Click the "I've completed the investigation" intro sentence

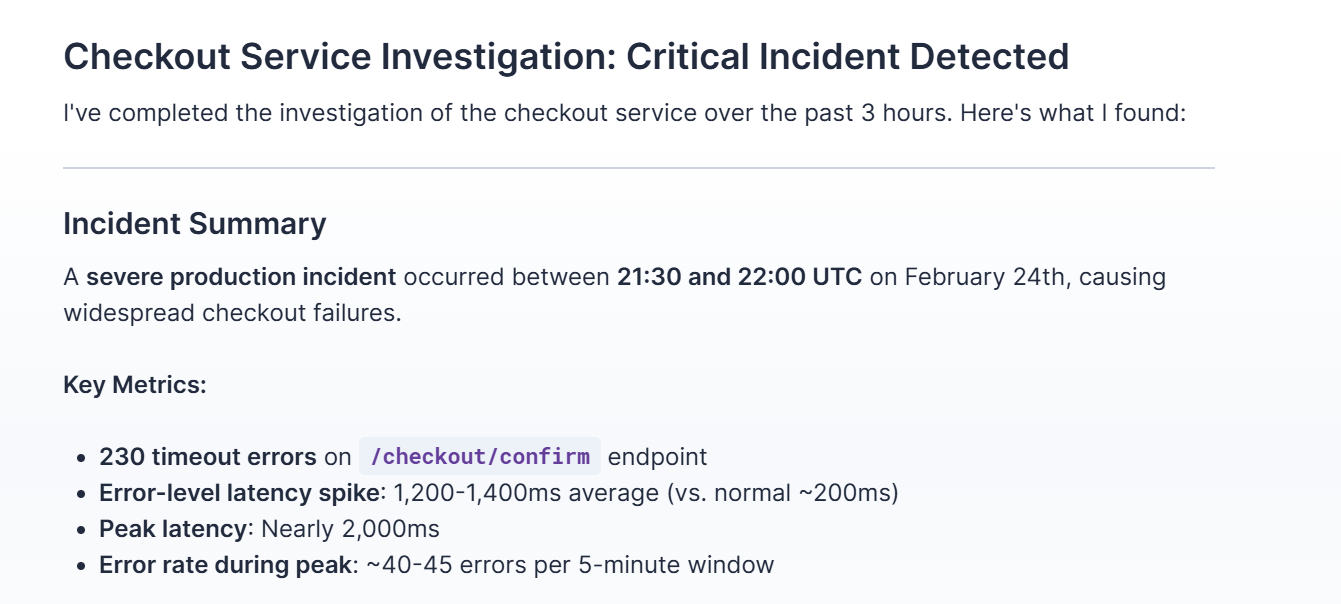pyautogui.click(x=624, y=113)
